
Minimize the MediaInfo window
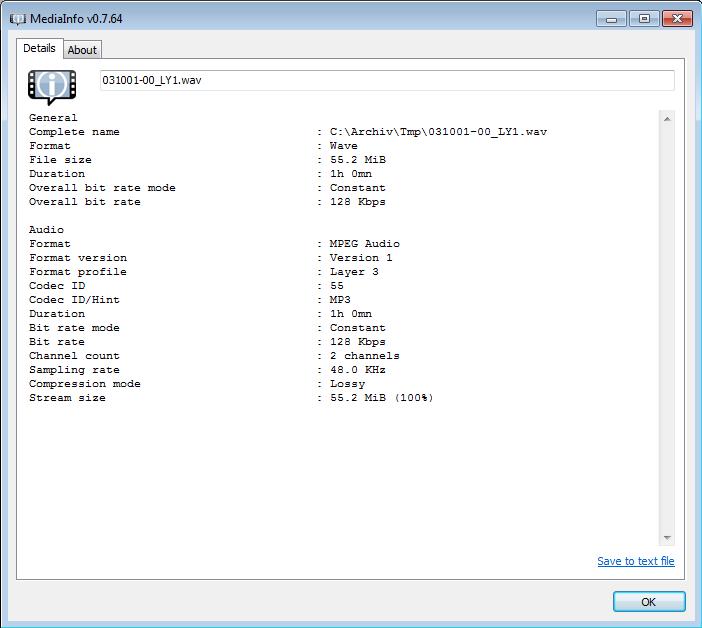point(611,19)
